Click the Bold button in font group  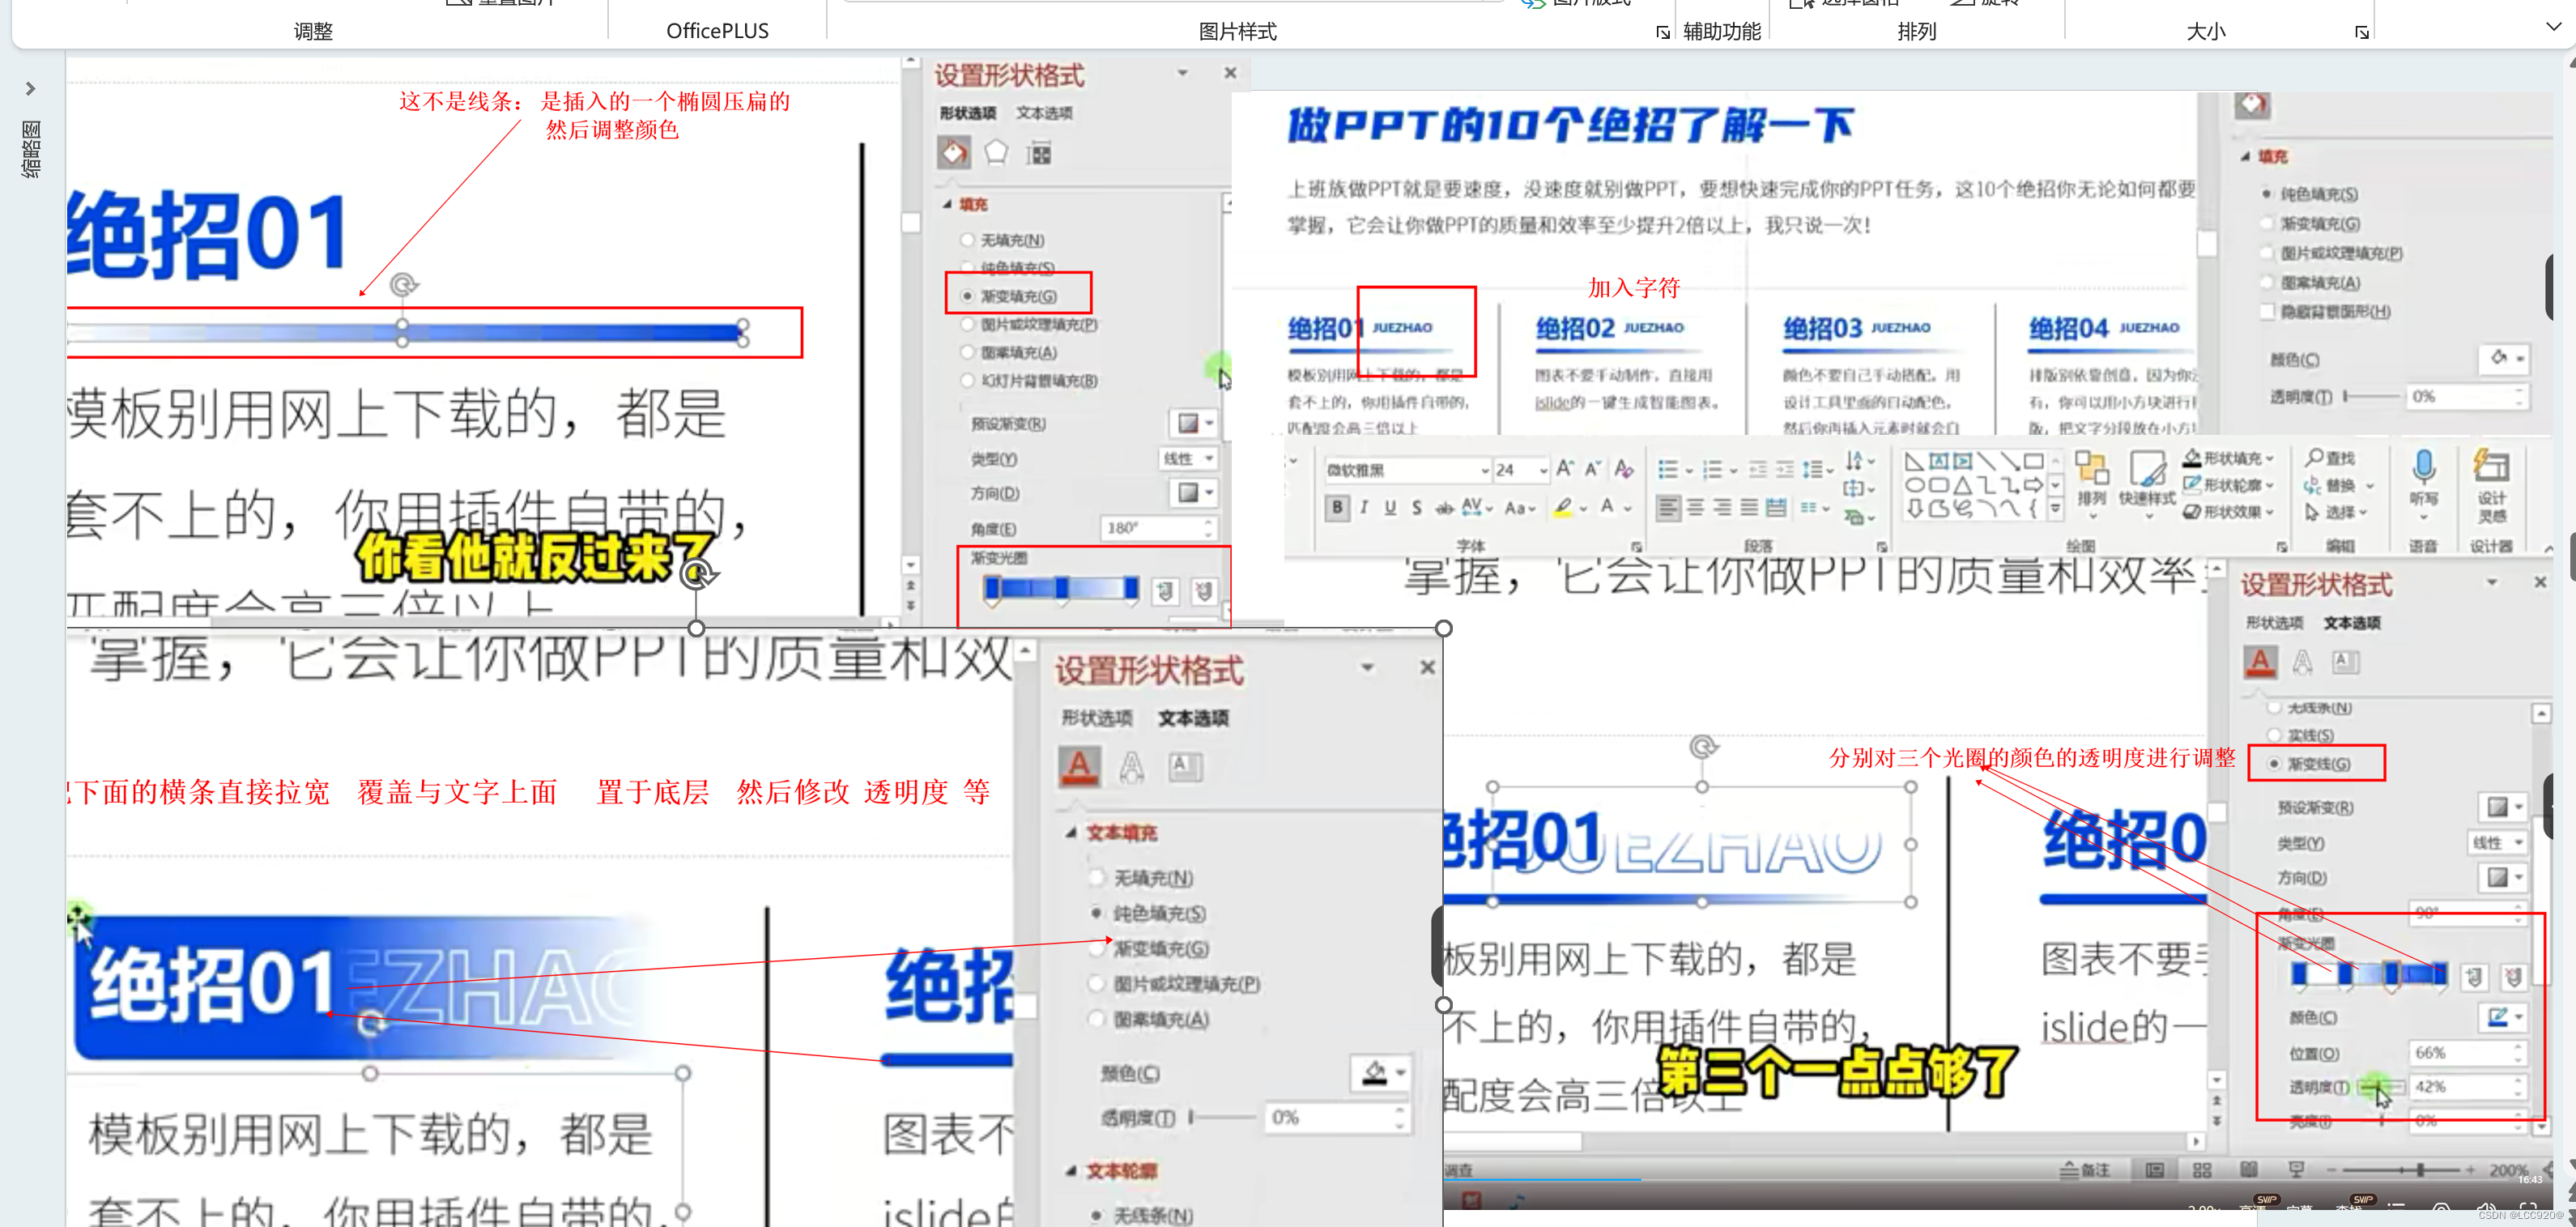pos(1337,508)
